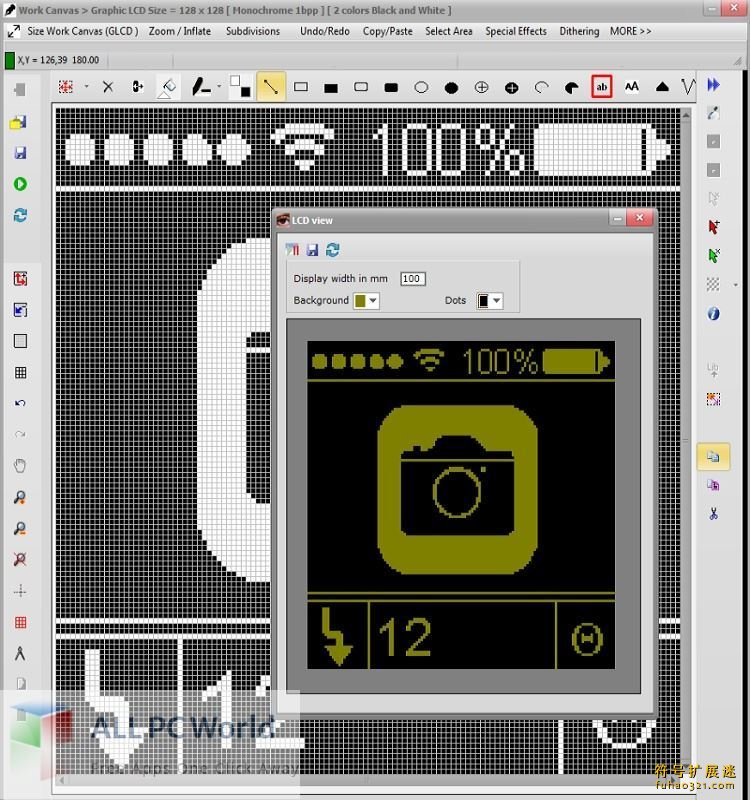
Task: Click the zoom out magnifier
Action: tap(20, 529)
